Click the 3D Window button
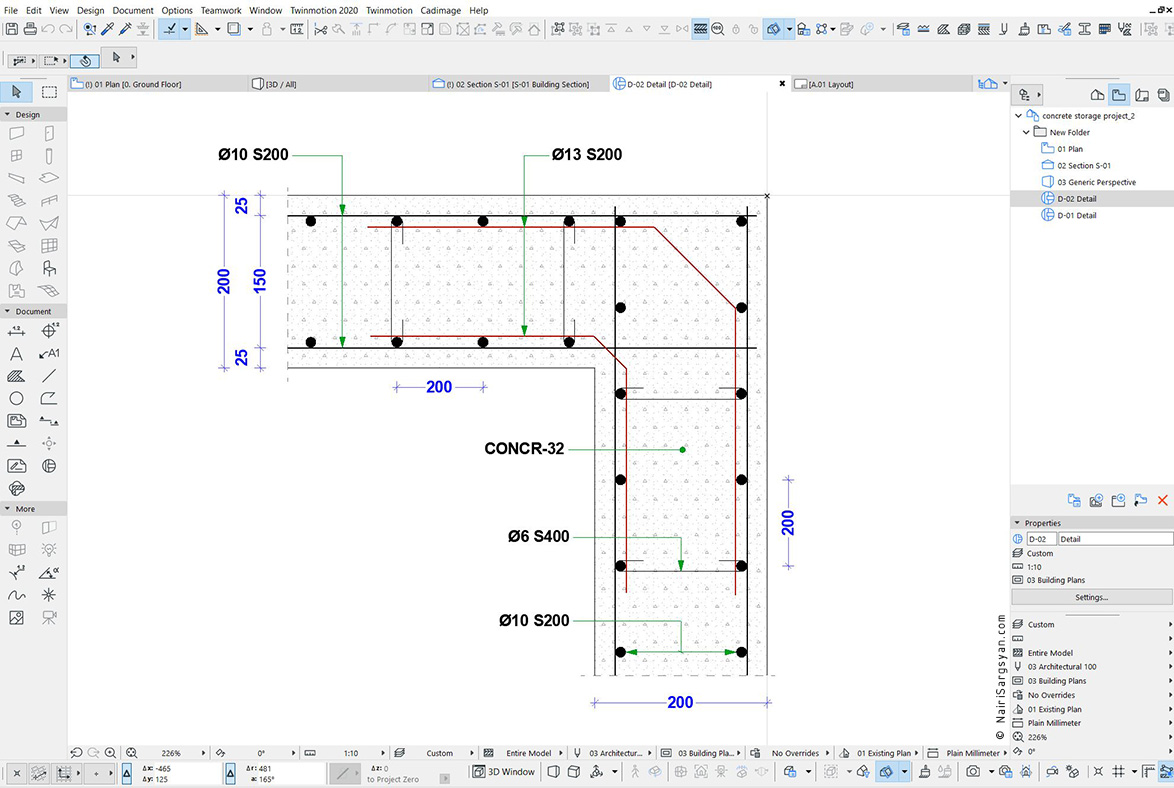The height and width of the screenshot is (788, 1174). (x=504, y=772)
